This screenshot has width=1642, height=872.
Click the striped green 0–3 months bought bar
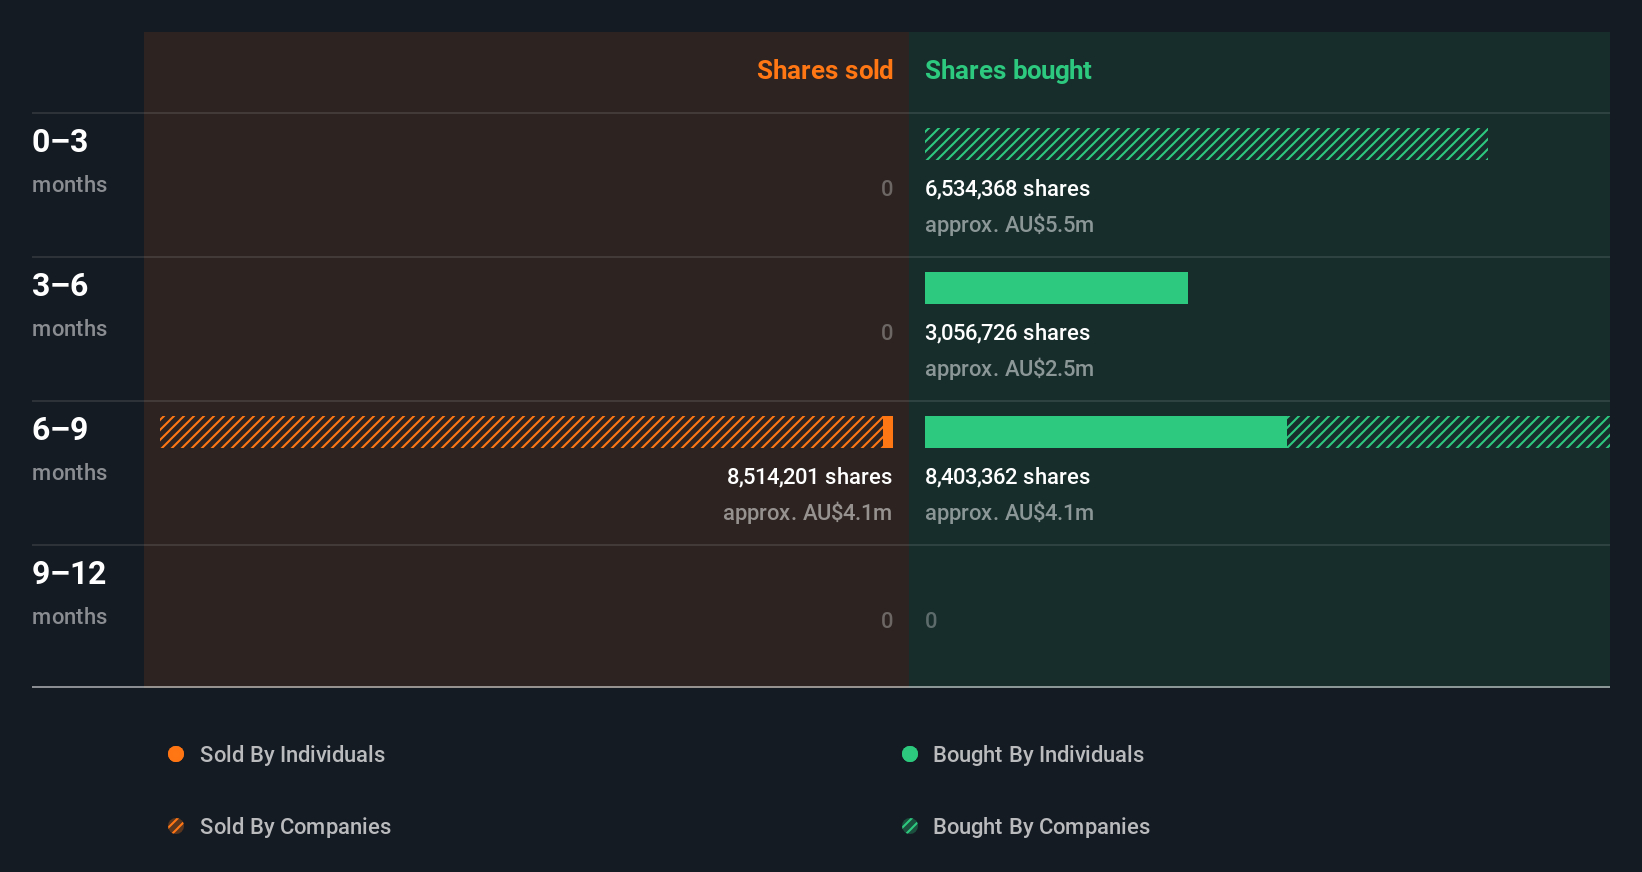[x=1206, y=144]
